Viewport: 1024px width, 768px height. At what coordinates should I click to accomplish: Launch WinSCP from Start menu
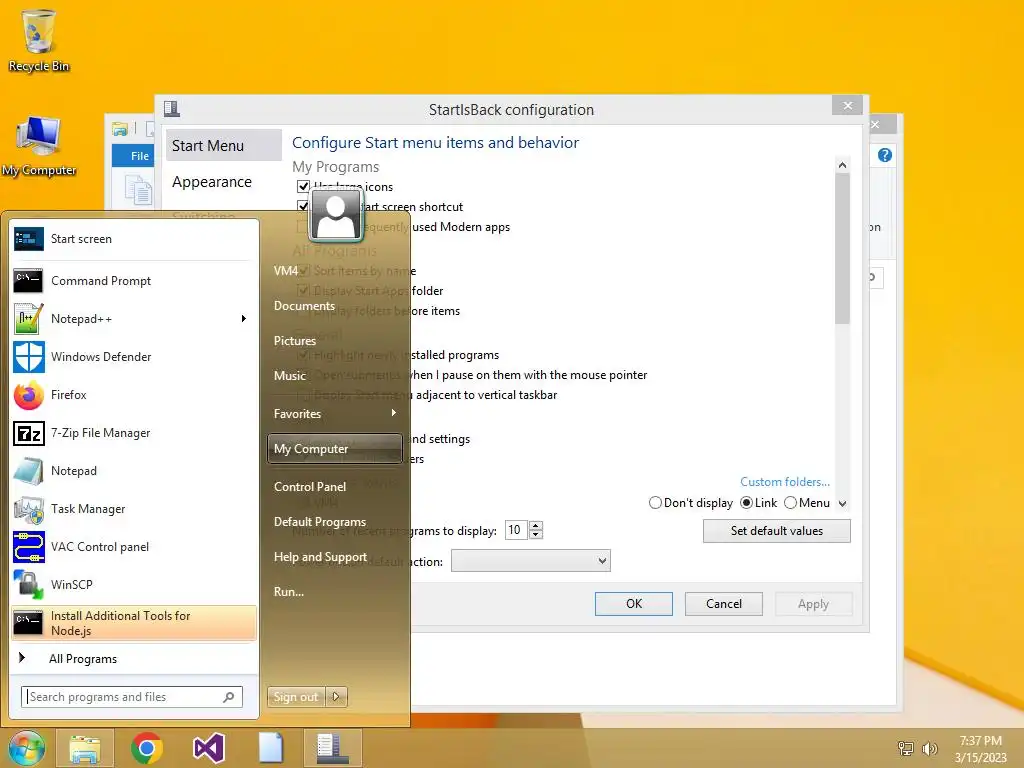[133, 584]
